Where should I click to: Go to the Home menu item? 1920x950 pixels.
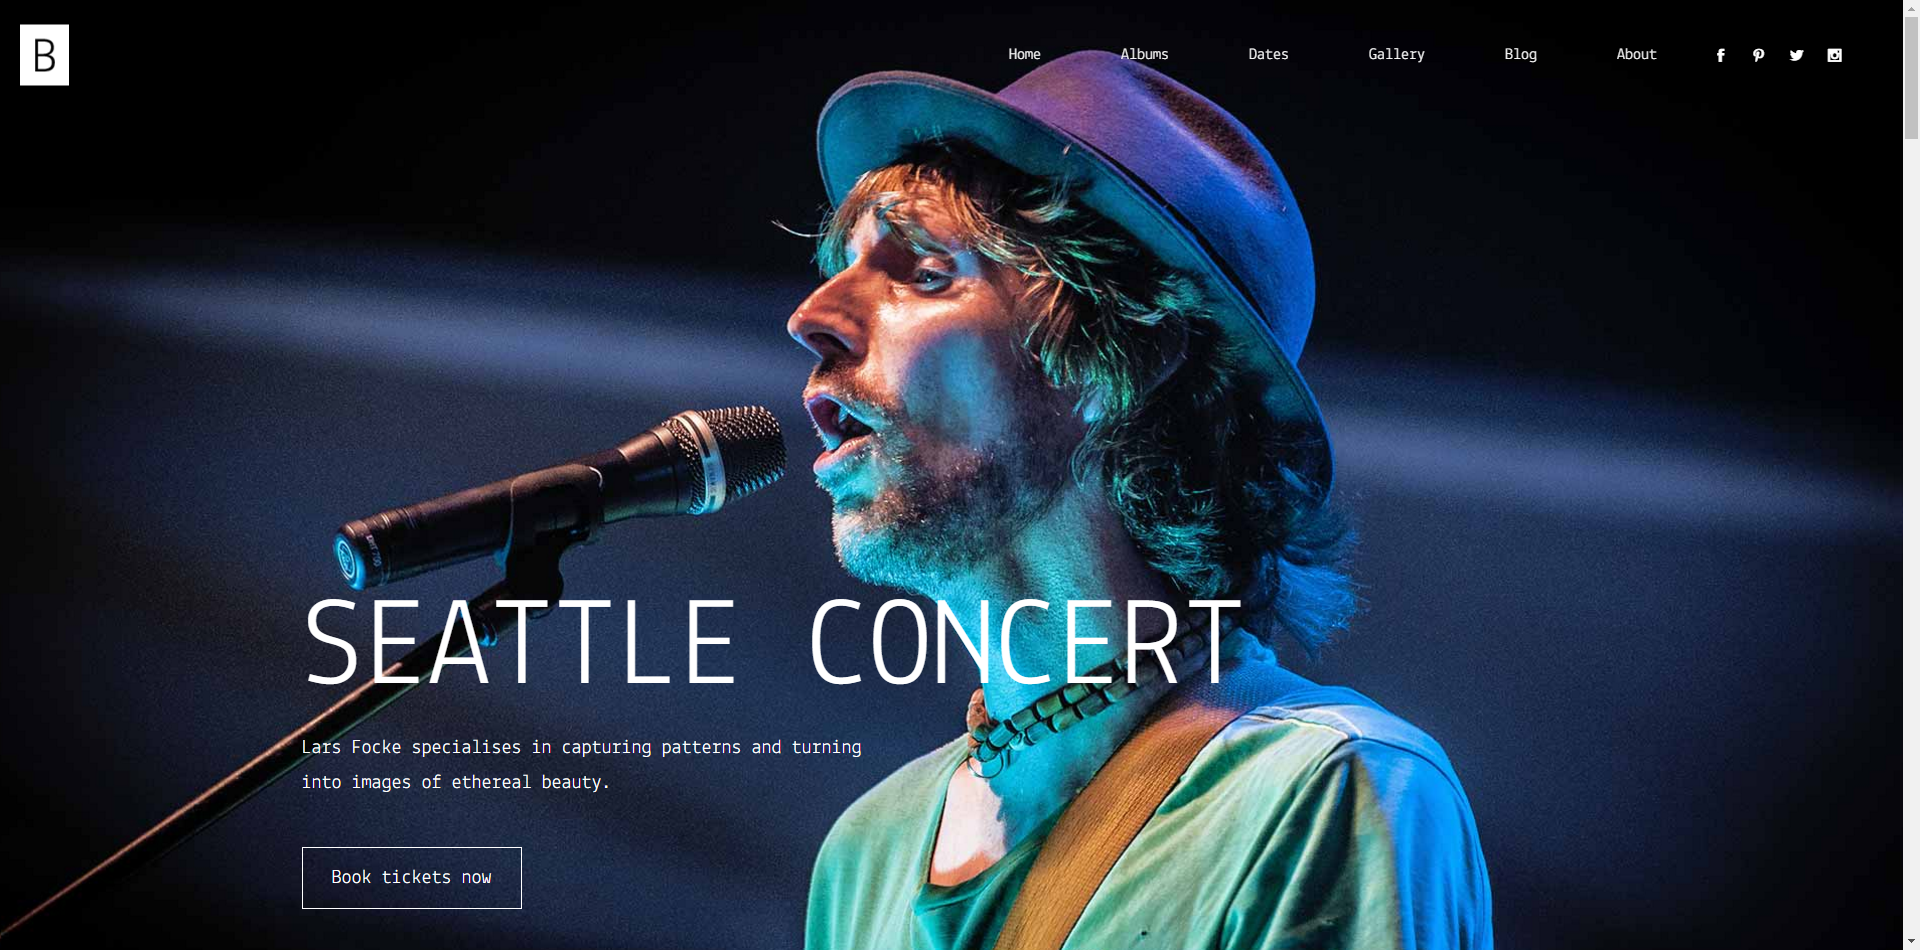pos(1024,54)
